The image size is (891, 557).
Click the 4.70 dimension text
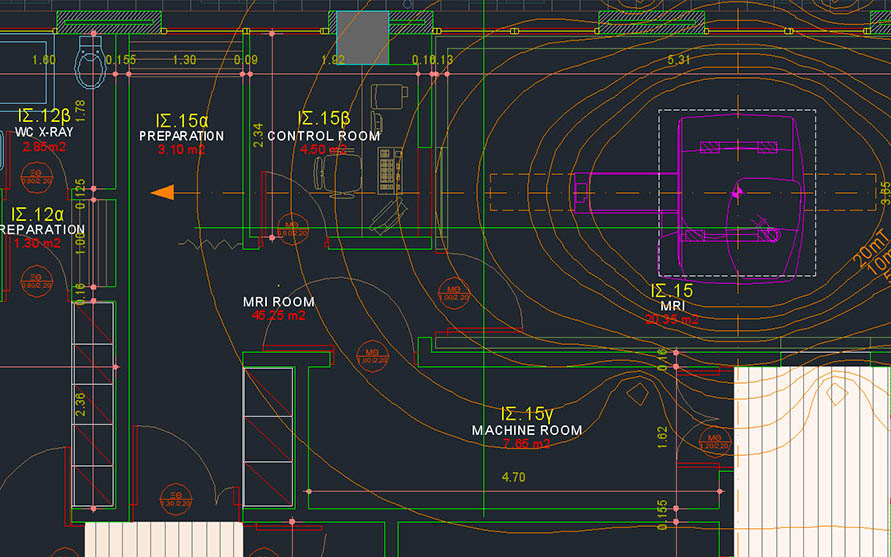[513, 478]
